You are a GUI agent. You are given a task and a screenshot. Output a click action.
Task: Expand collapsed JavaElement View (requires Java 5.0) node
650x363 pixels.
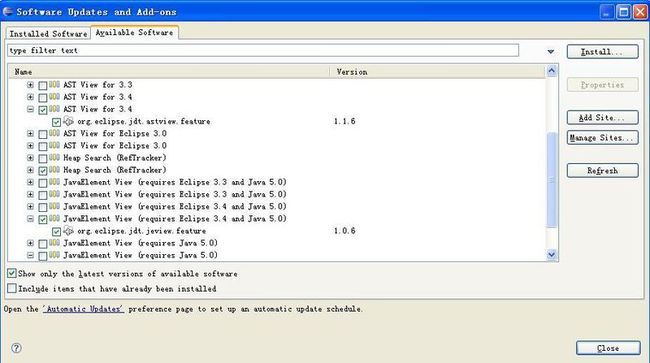click(x=30, y=243)
